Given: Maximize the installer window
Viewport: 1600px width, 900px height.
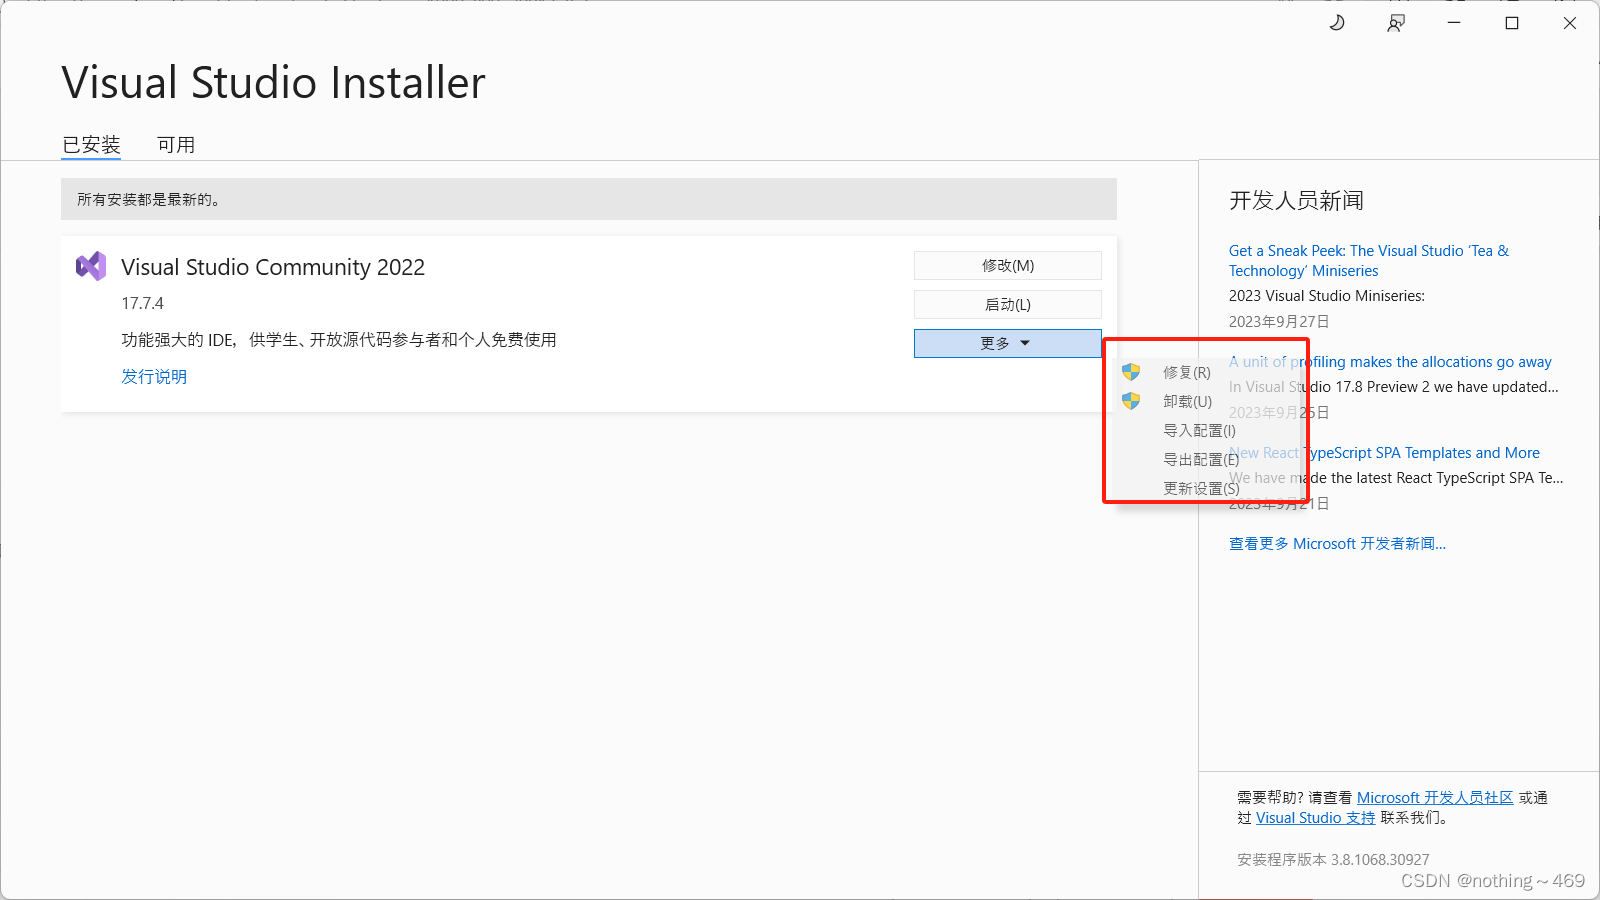Looking at the screenshot, I should tap(1512, 23).
